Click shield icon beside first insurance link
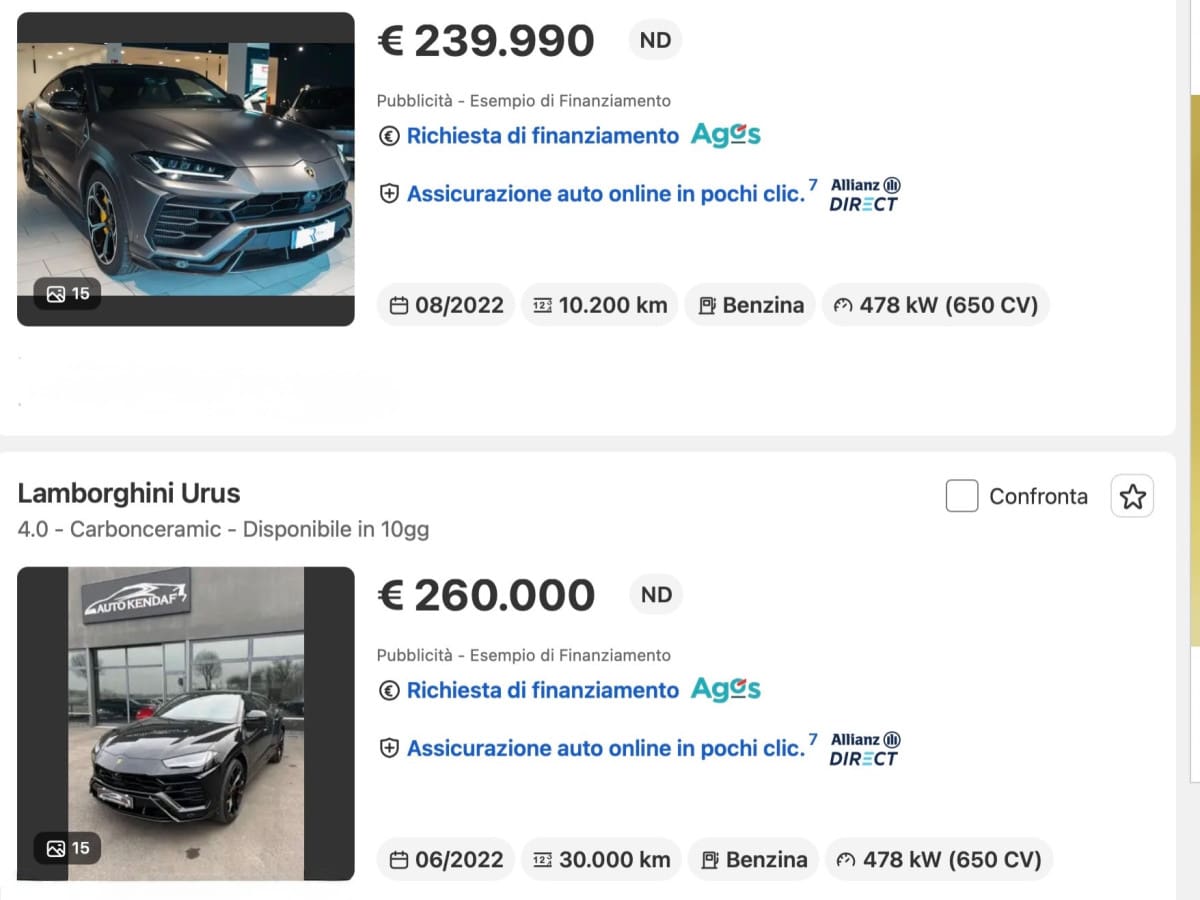The width and height of the screenshot is (1200, 900). (389, 194)
